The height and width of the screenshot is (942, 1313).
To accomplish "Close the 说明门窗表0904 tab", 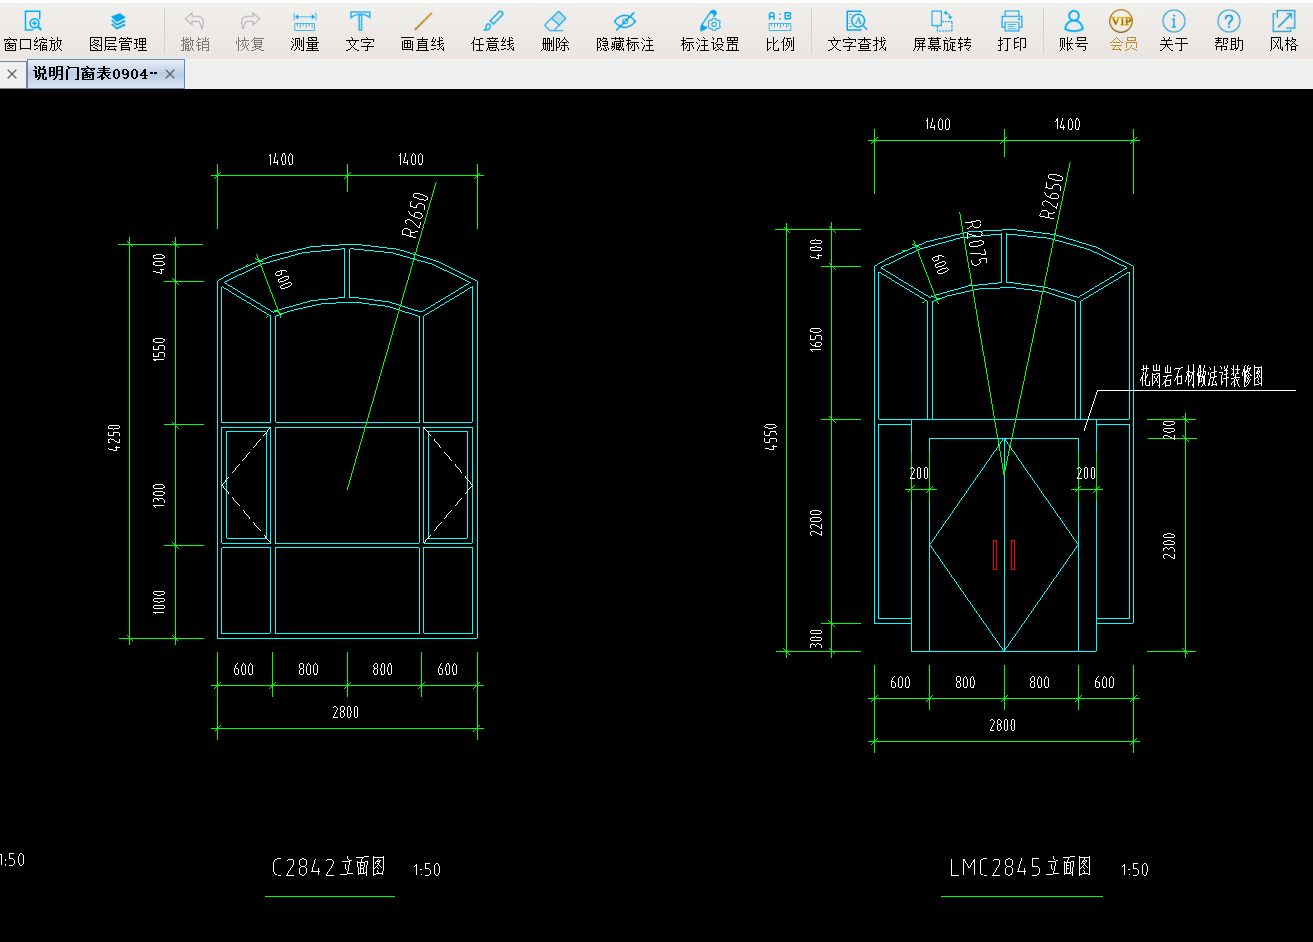I will point(171,74).
